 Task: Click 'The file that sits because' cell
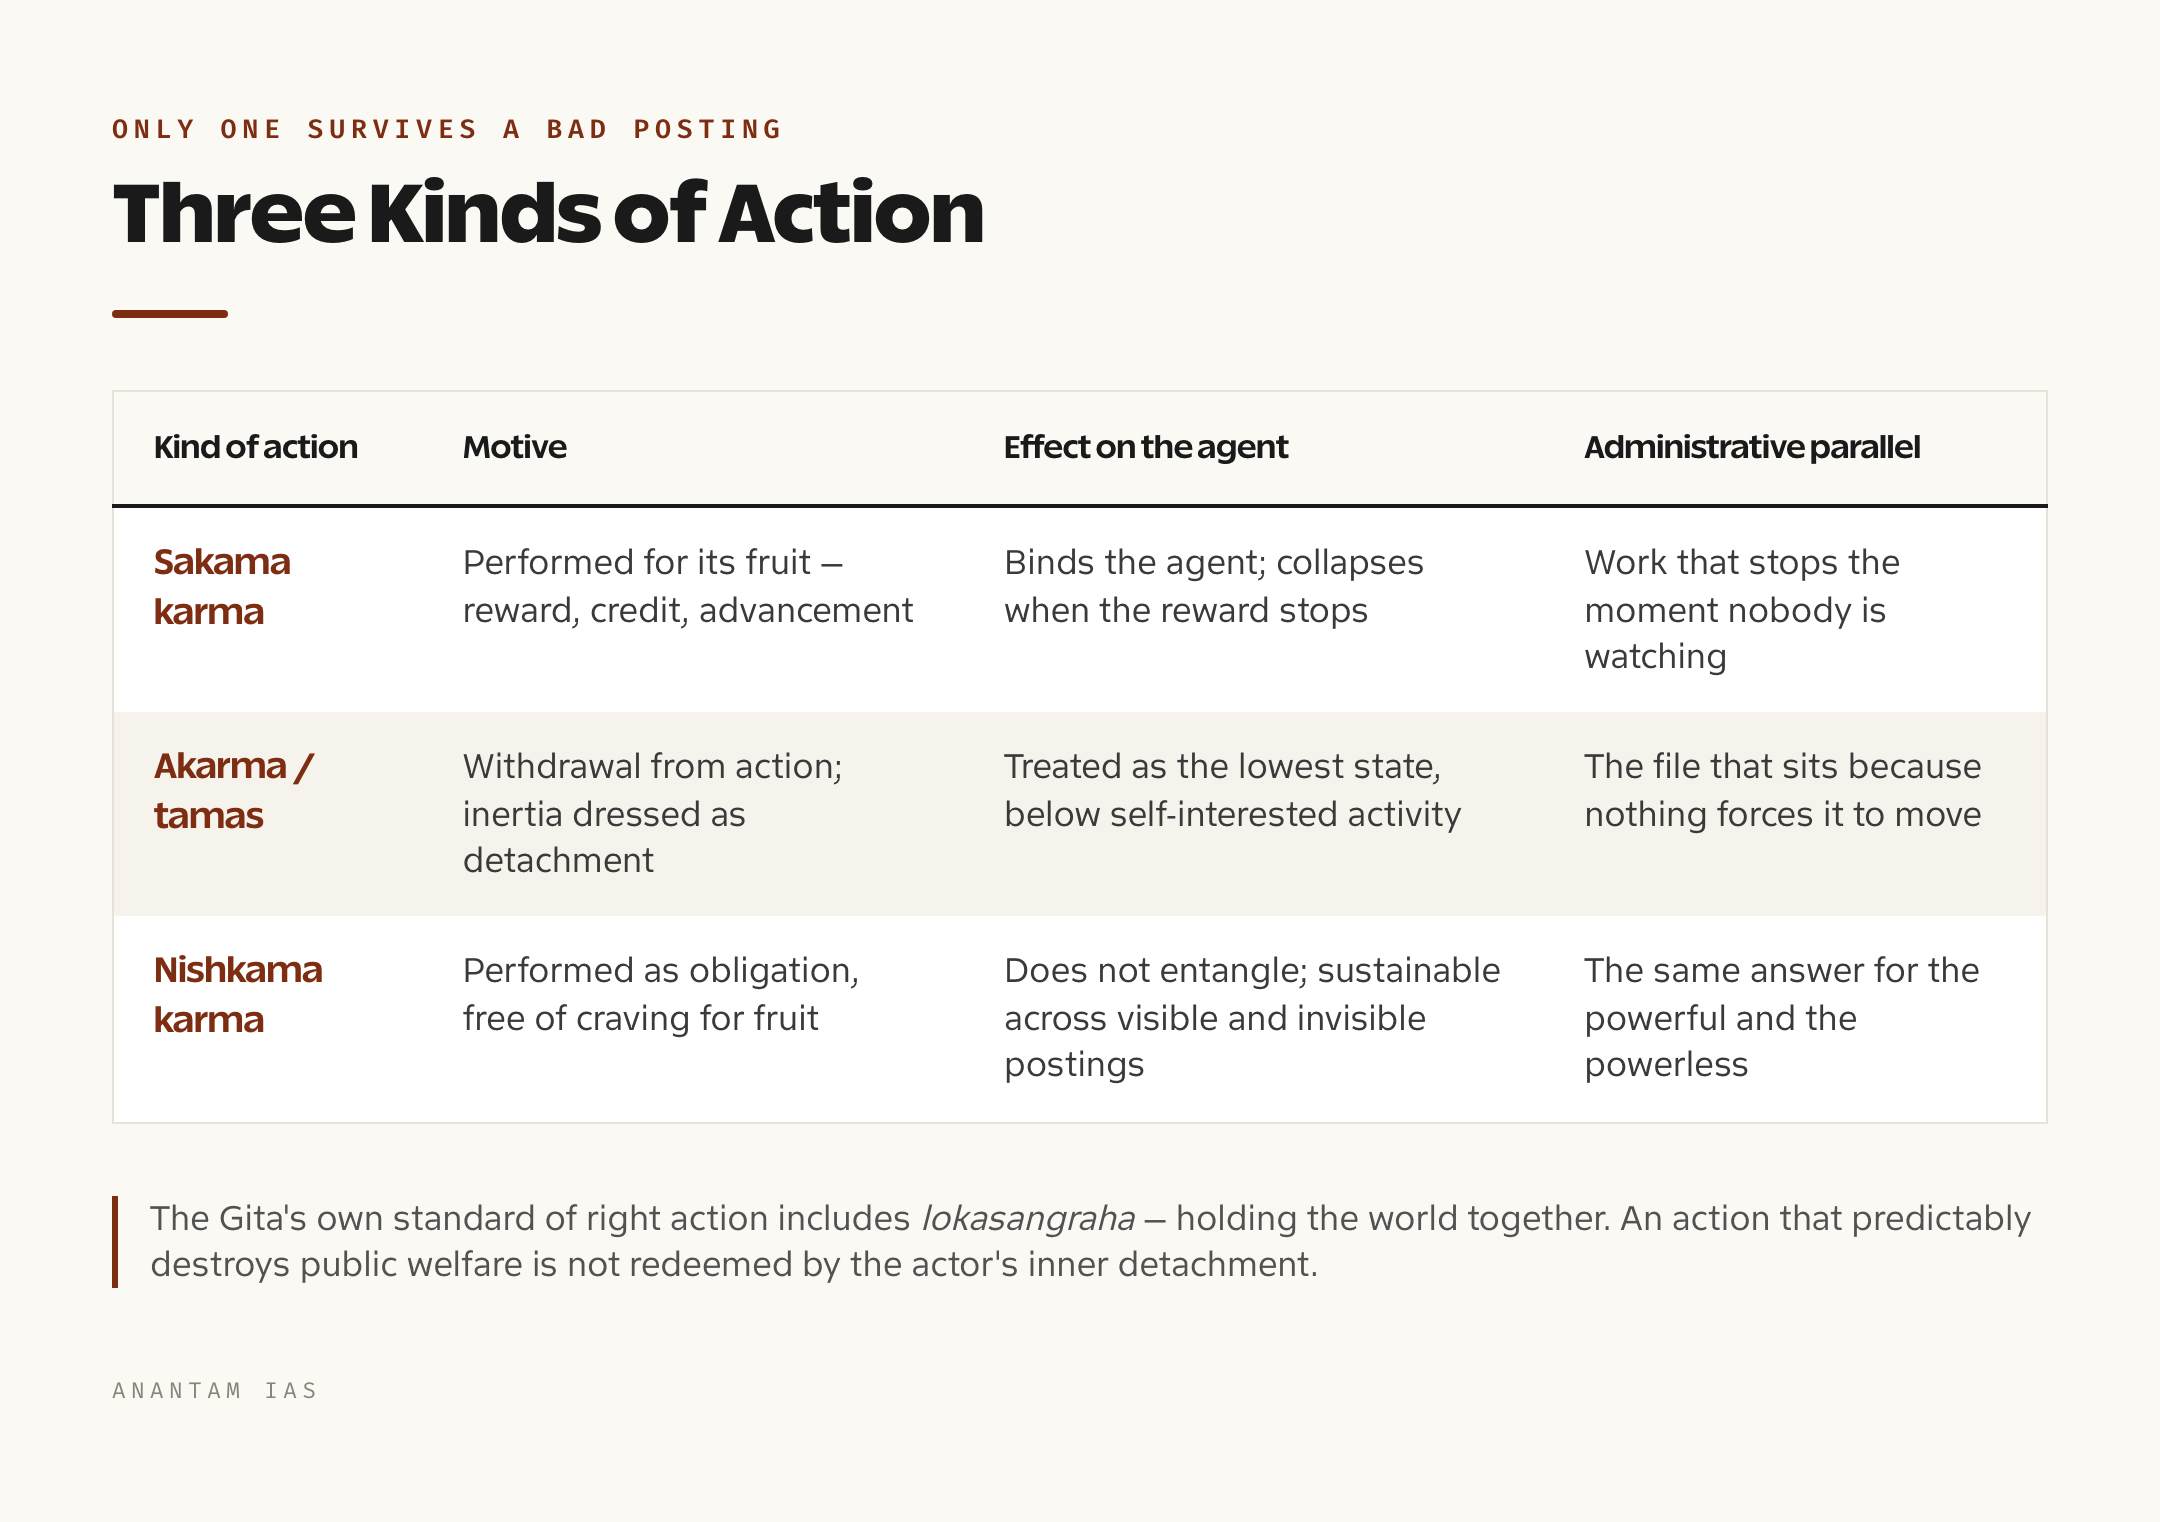click(x=1782, y=790)
